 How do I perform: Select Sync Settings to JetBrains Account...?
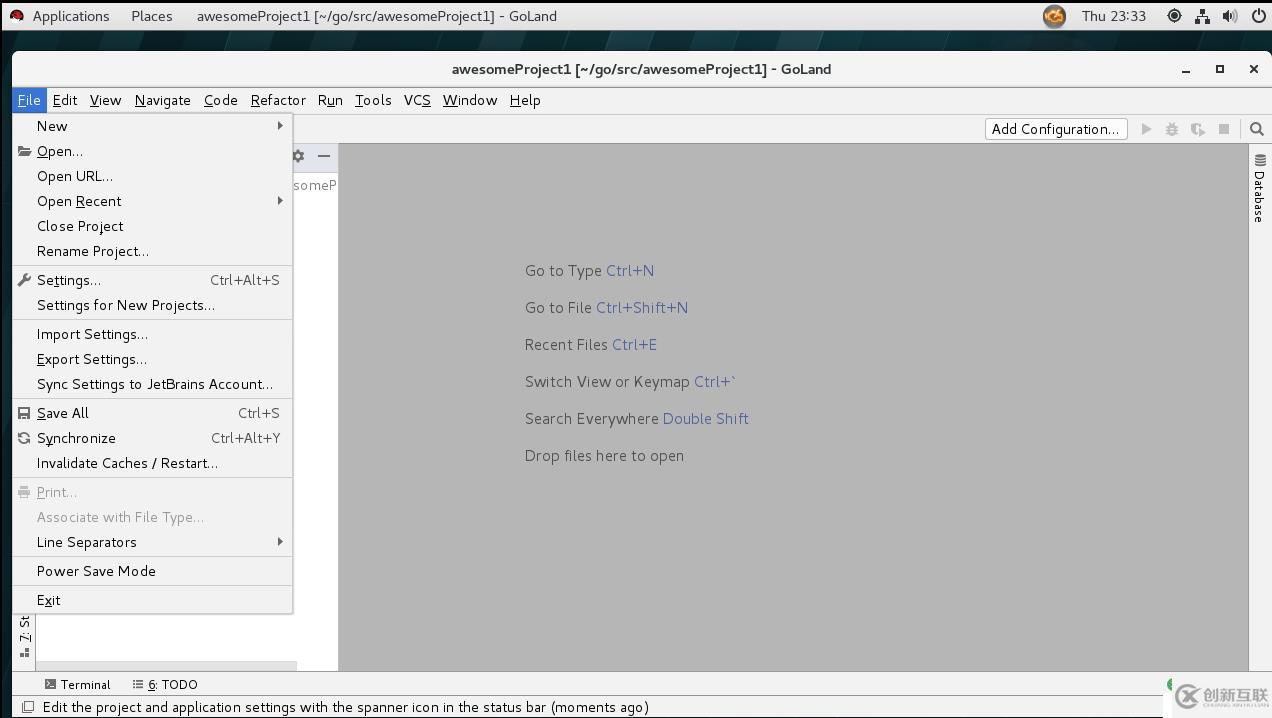coord(153,384)
